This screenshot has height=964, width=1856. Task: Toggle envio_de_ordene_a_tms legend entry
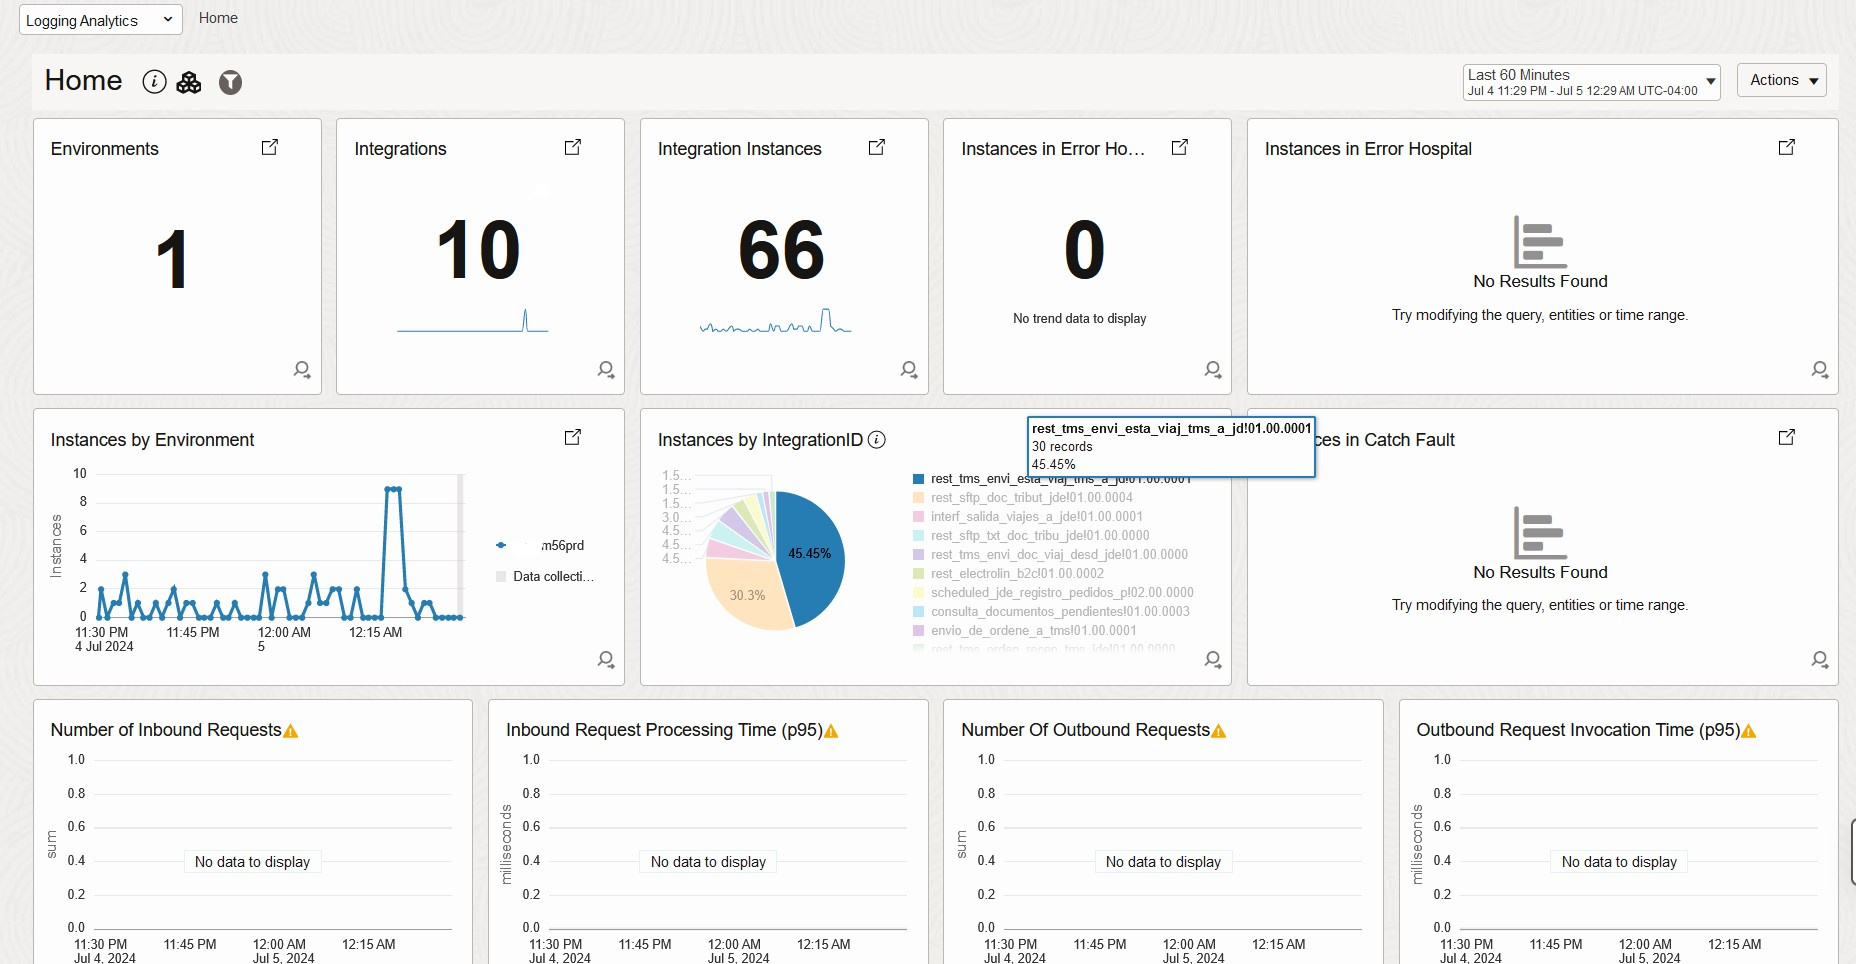pyautogui.click(x=1024, y=630)
